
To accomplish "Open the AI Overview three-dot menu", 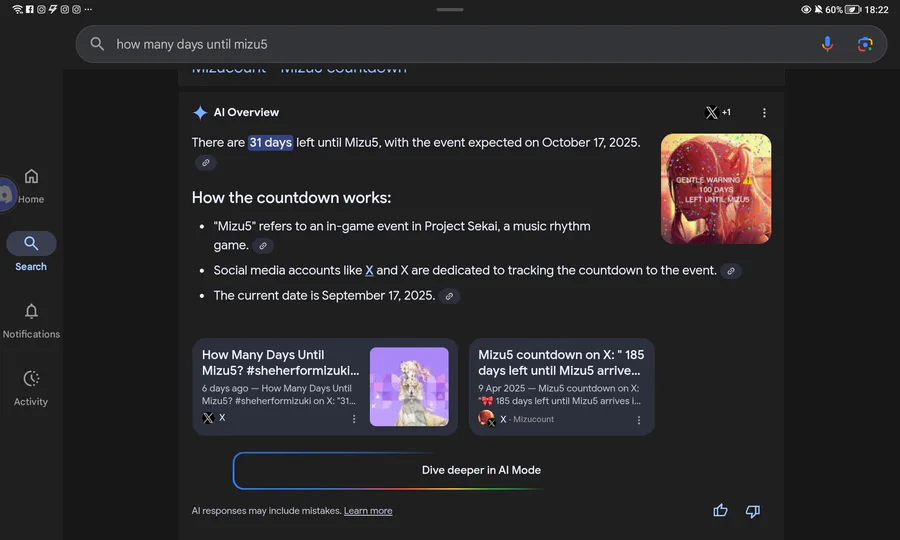I will point(764,112).
